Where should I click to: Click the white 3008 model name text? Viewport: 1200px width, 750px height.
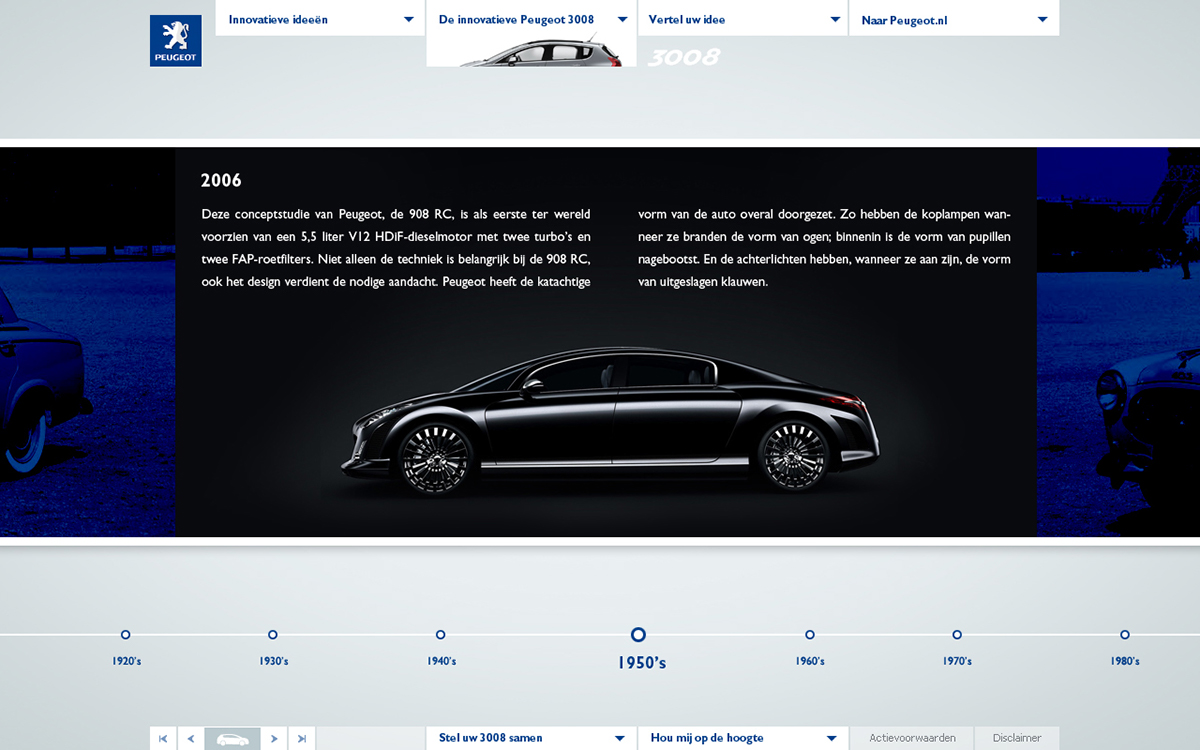684,57
